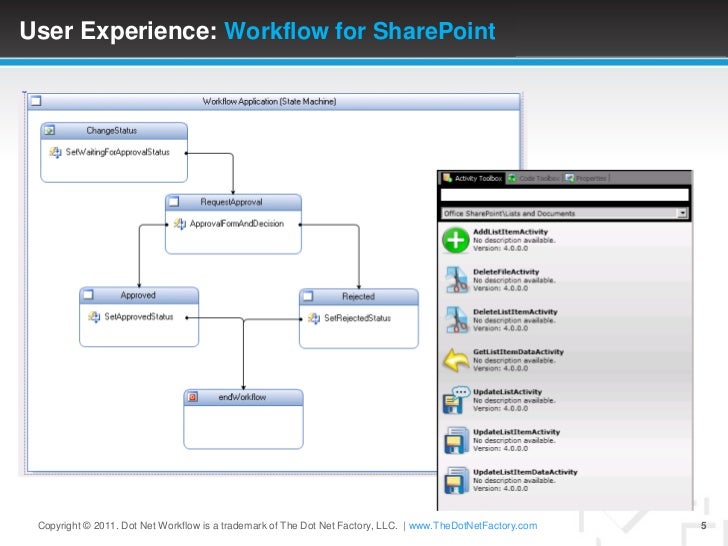The height and width of the screenshot is (546, 728).
Task: Click the UpdateListActivity floppy with speech bubble icon
Action: point(456,400)
